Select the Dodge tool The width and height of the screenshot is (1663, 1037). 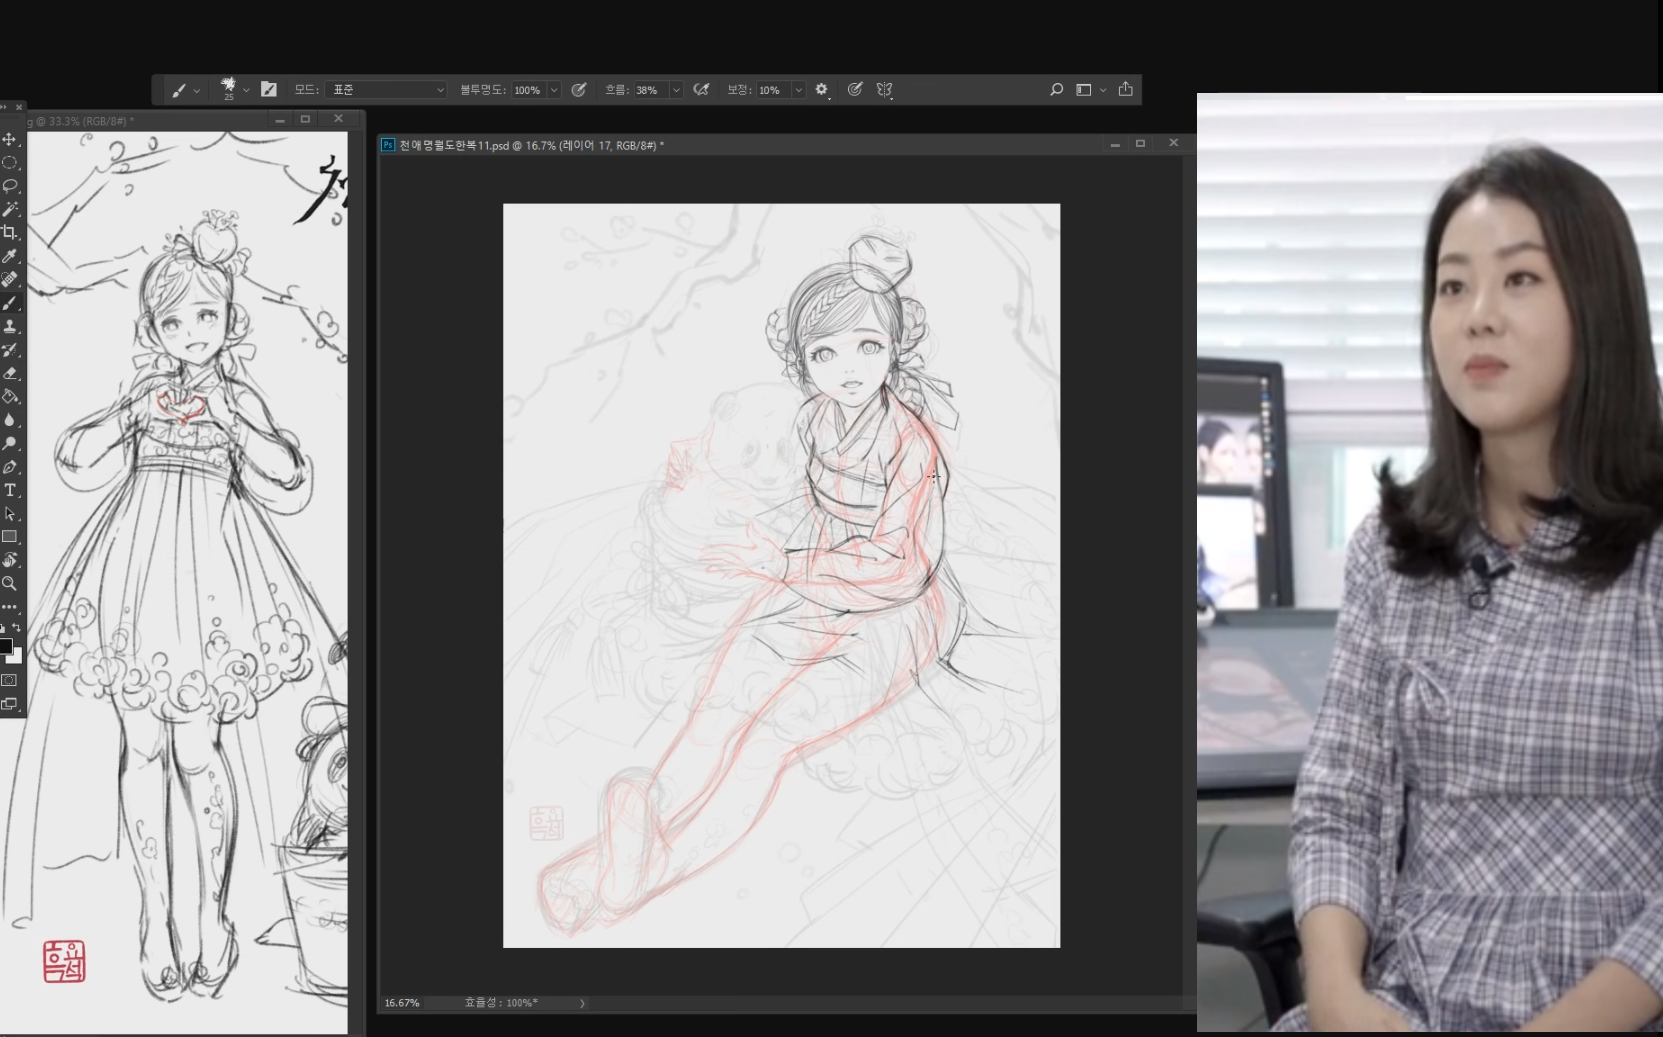tap(10, 443)
